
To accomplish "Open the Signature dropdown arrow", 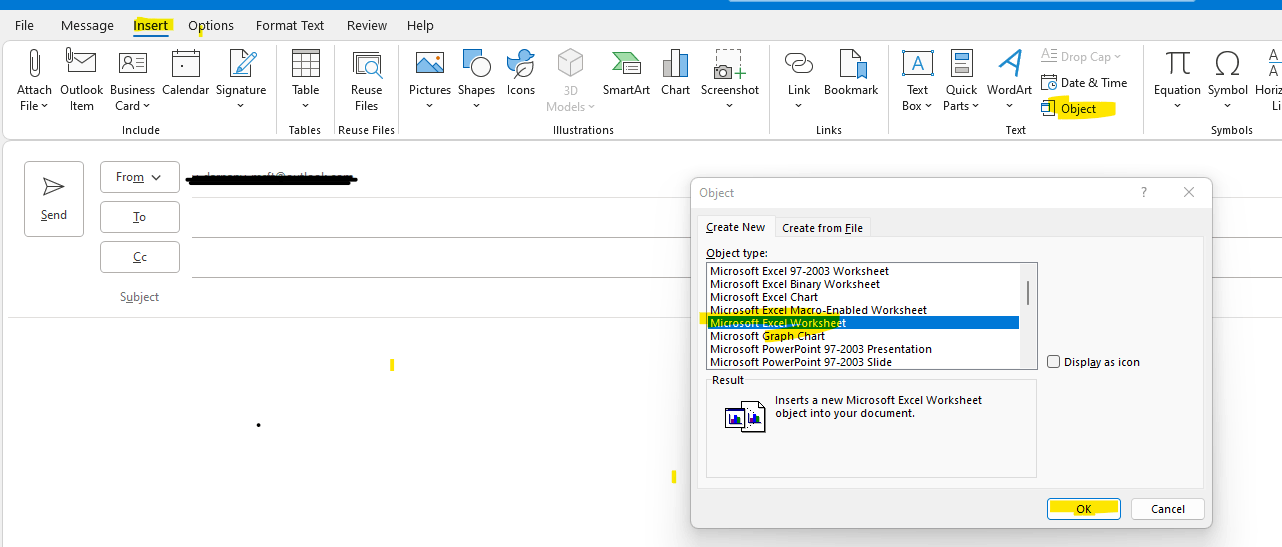I will 241,106.
